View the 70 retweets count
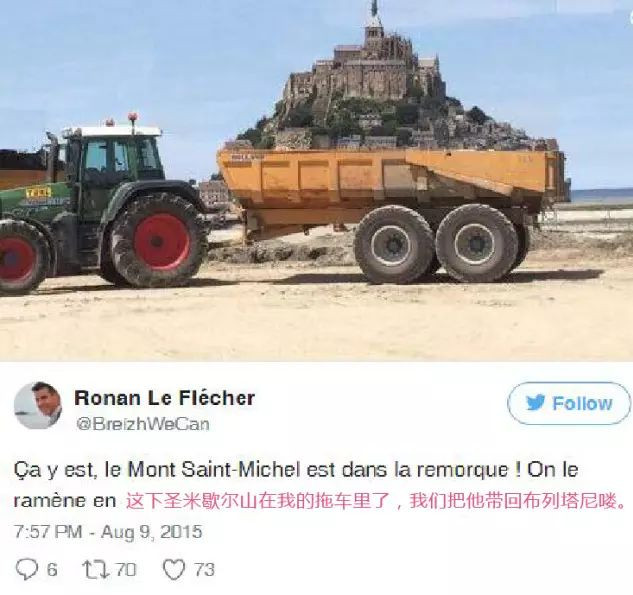This screenshot has width=633, height=595. (x=126, y=570)
